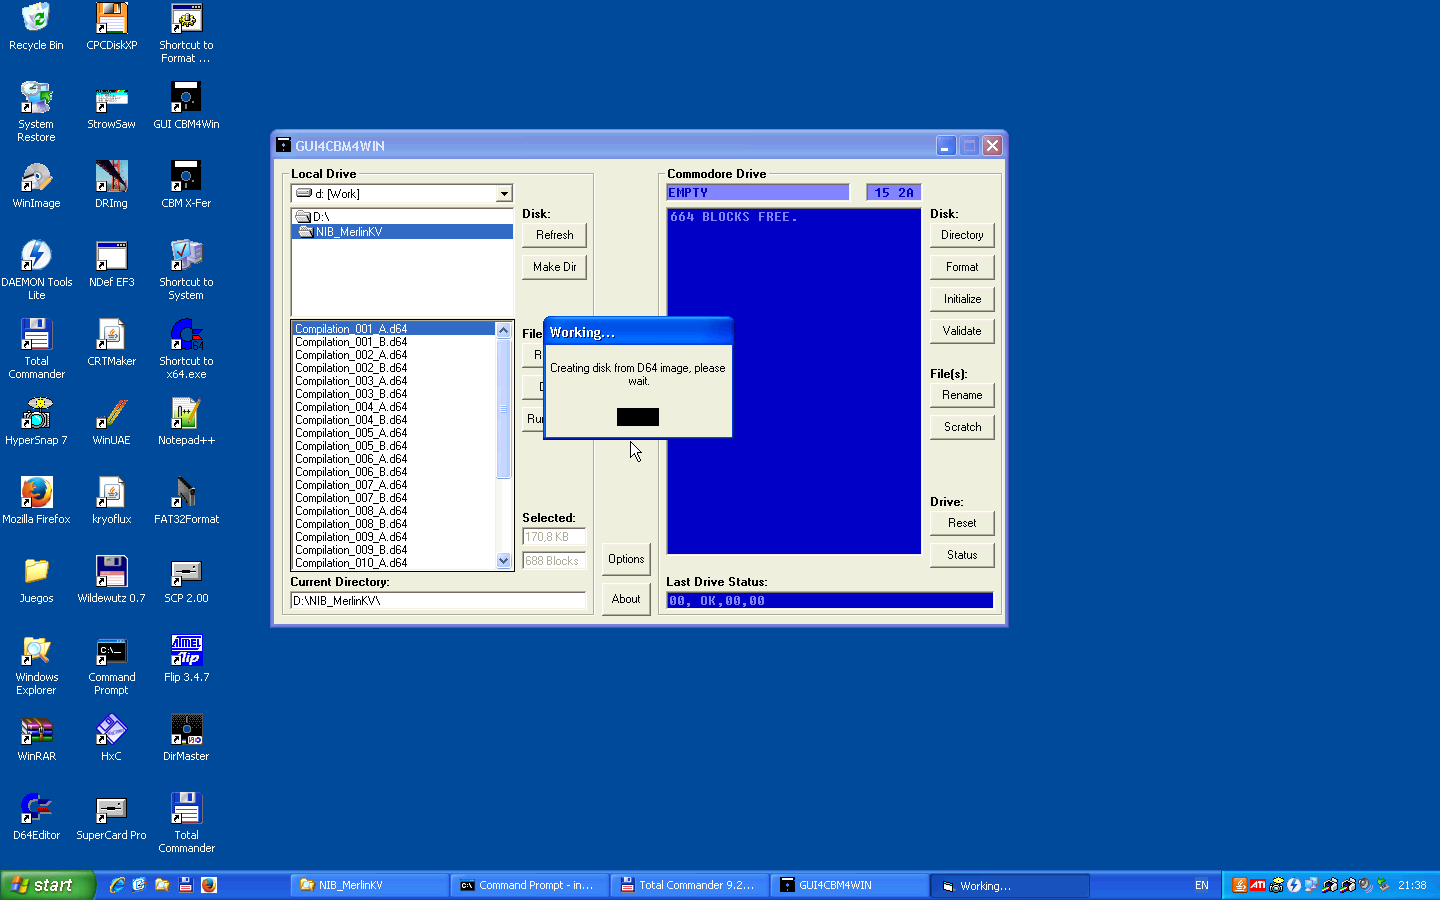Switch to GUI4CBM4WIN taskbar button
Image resolution: width=1440 pixels, height=900 pixels.
pyautogui.click(x=850, y=885)
